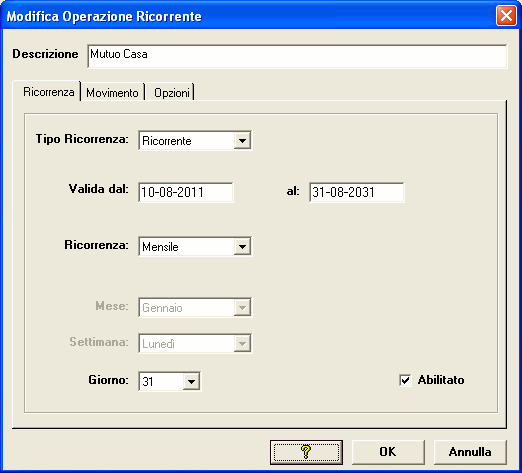Select the Ricorrenza tab
The image size is (522, 473).
[x=48, y=91]
